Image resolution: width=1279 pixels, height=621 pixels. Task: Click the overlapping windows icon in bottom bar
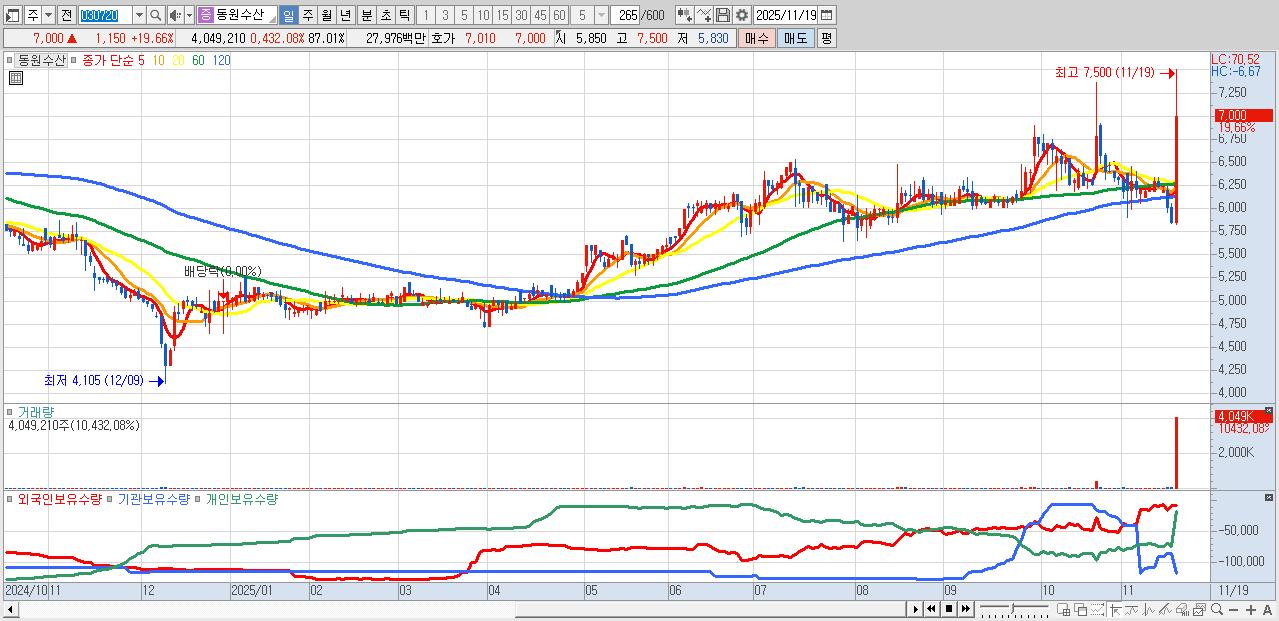(1080, 609)
